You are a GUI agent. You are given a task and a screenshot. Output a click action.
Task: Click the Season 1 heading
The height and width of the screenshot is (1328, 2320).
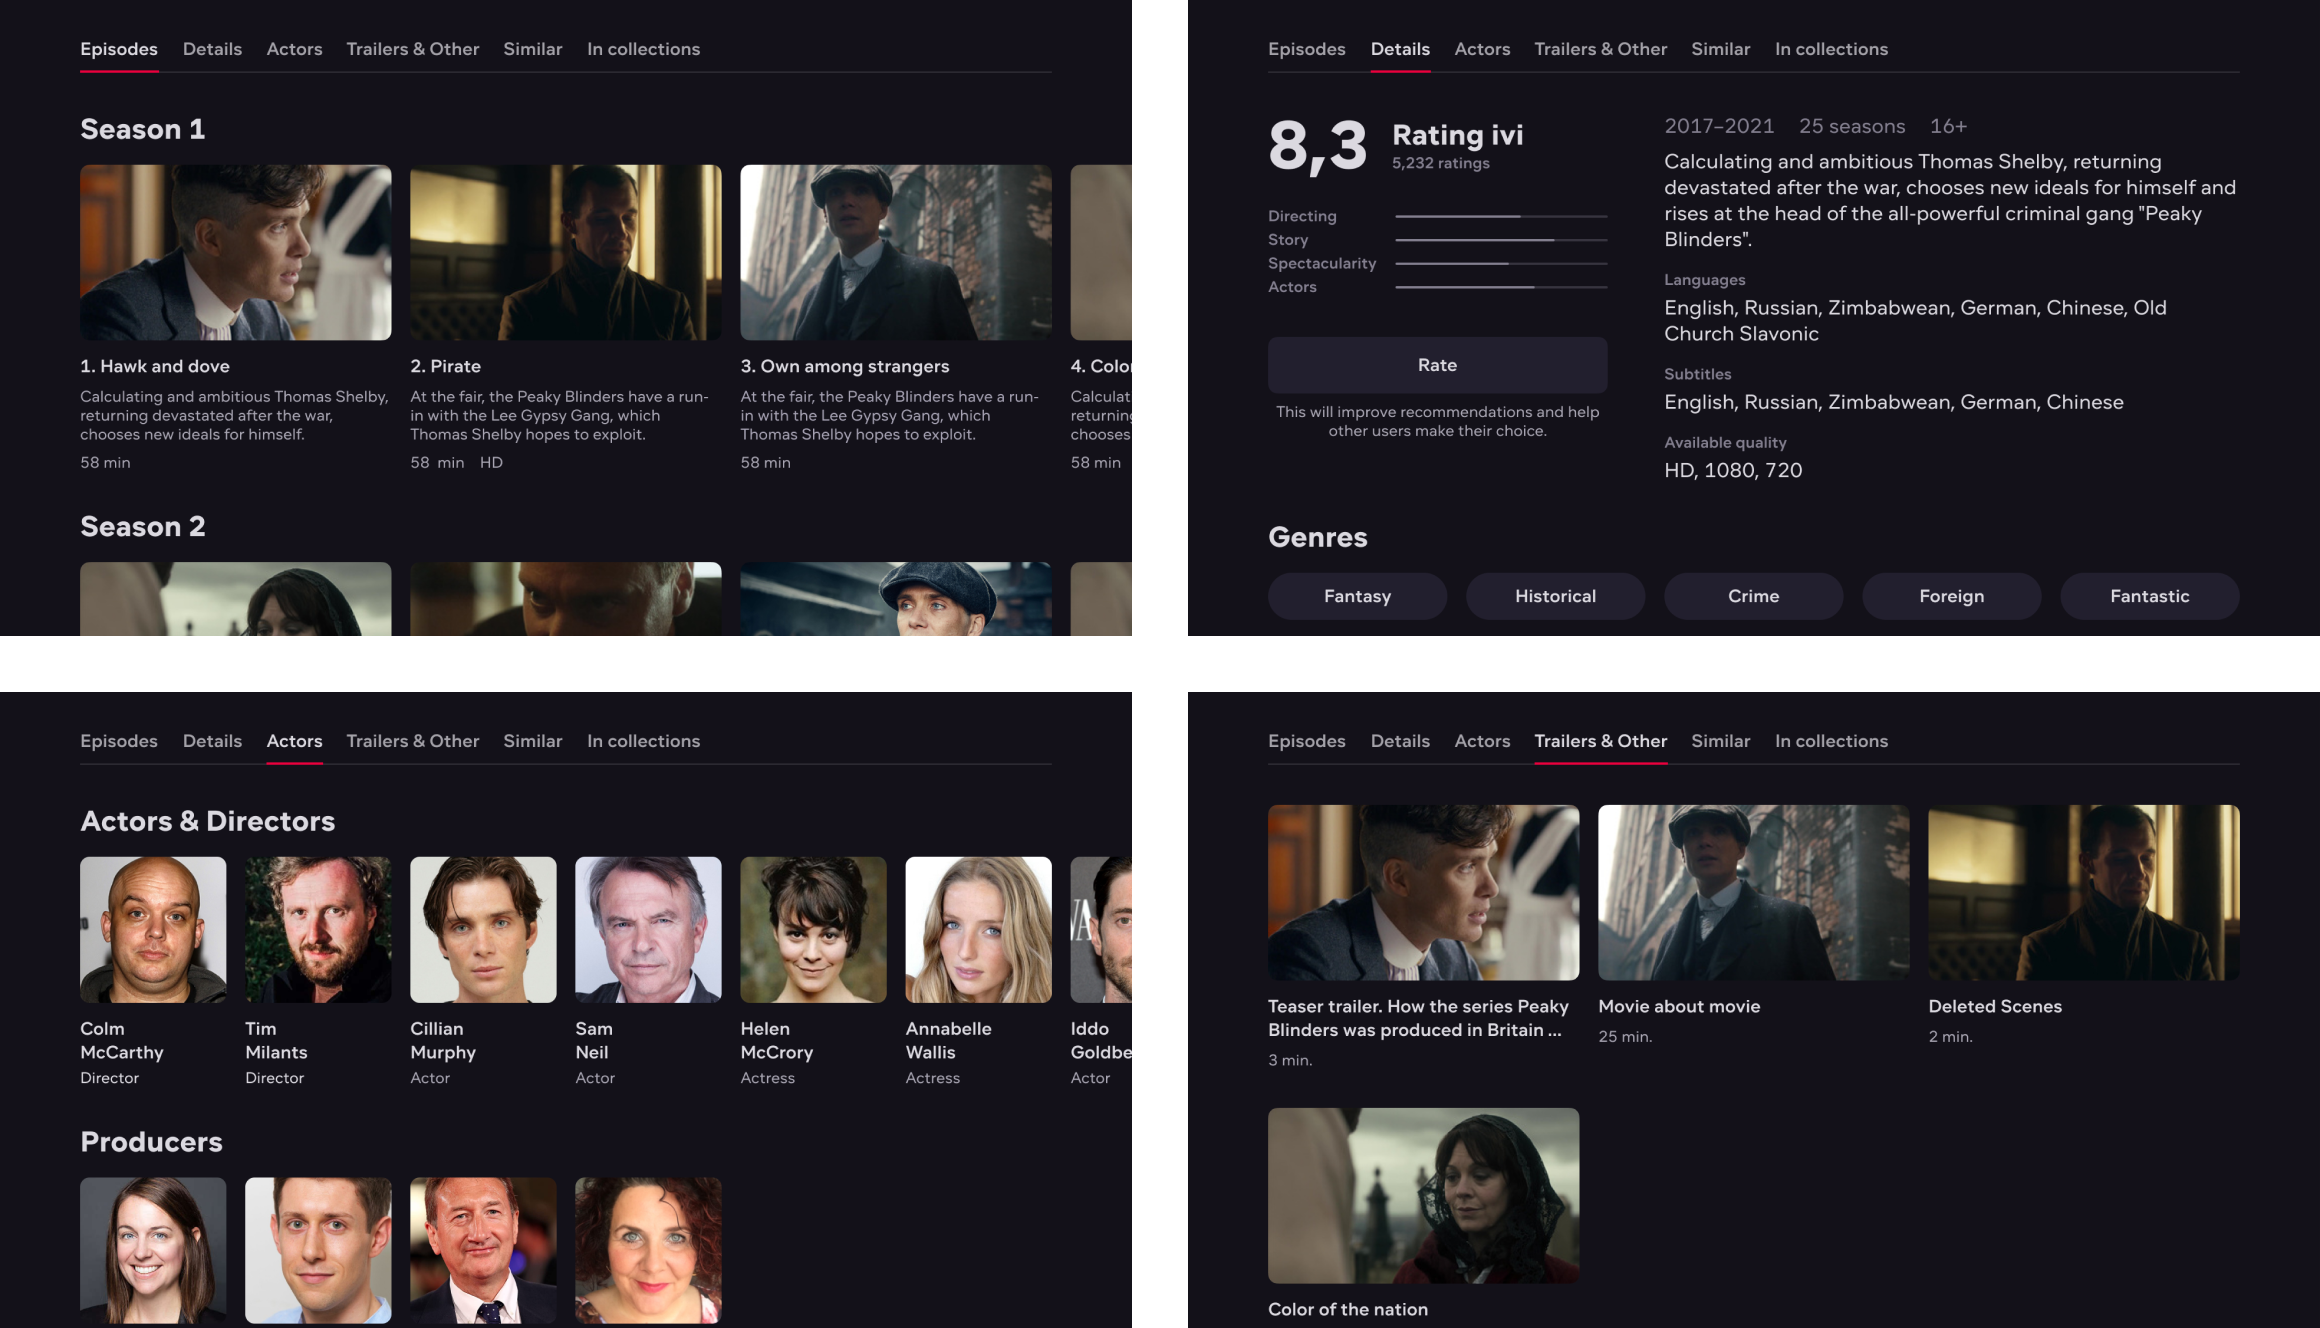coord(142,129)
